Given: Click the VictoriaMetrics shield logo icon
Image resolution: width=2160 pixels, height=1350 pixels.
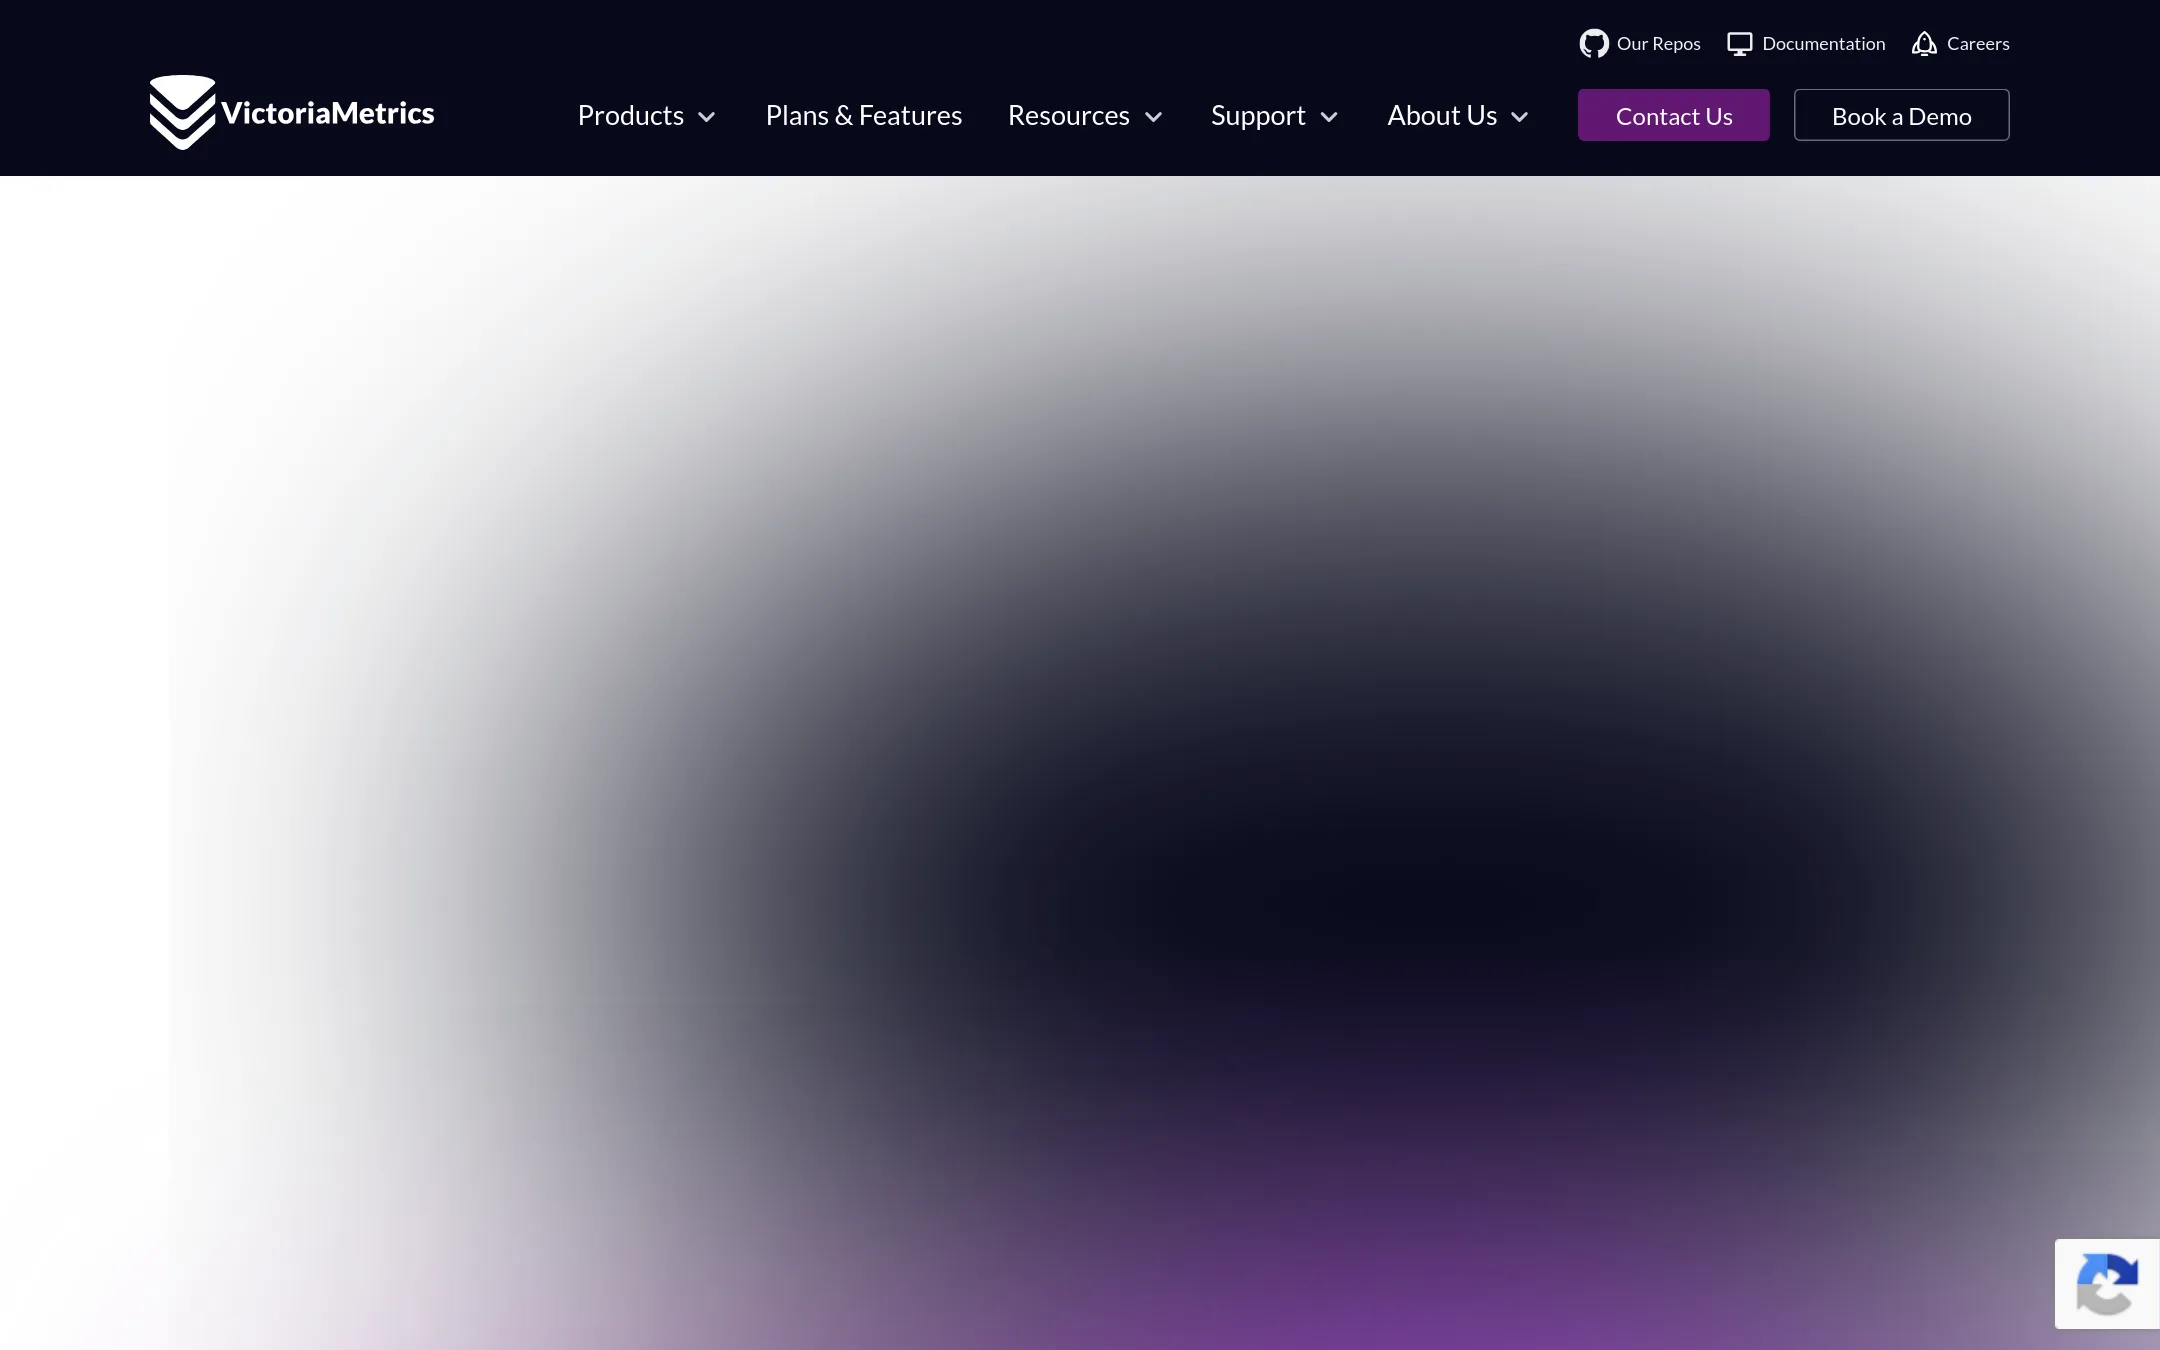Looking at the screenshot, I should pos(182,112).
